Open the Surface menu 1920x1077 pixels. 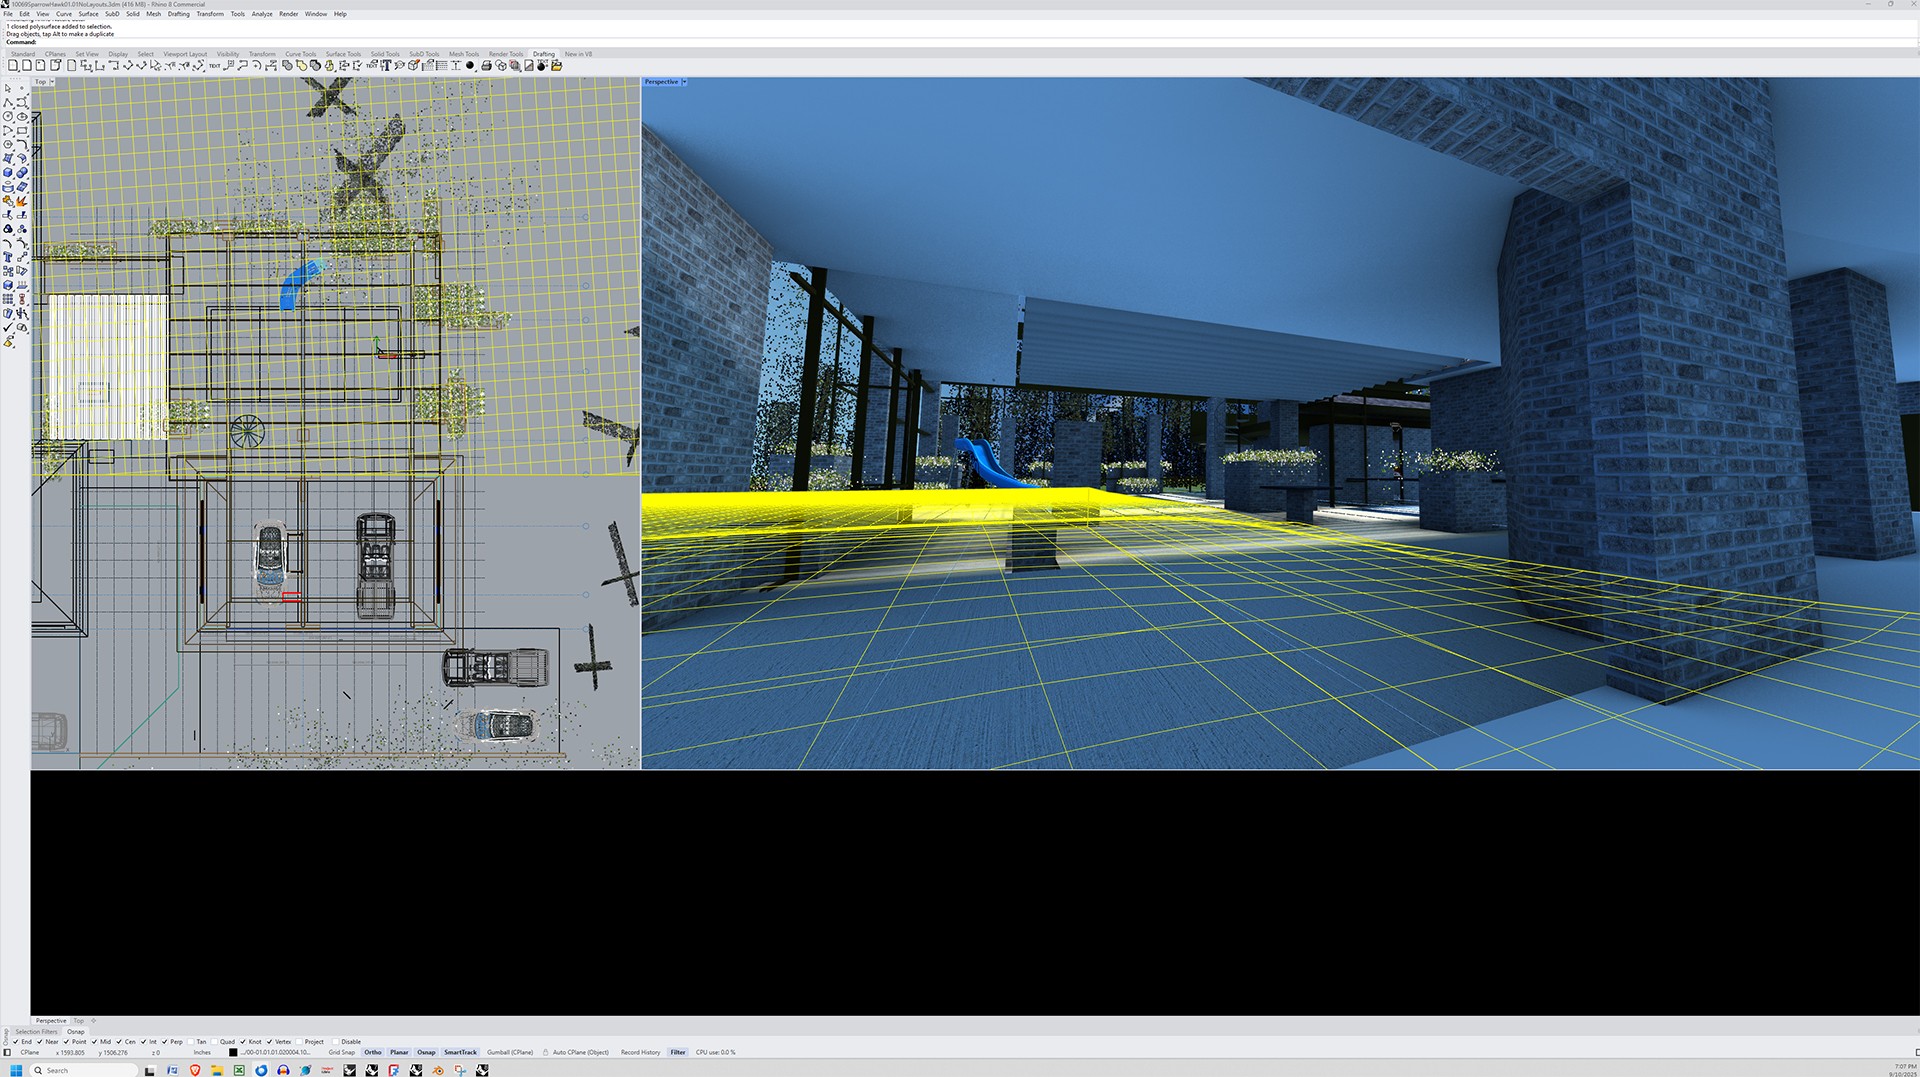[x=88, y=14]
